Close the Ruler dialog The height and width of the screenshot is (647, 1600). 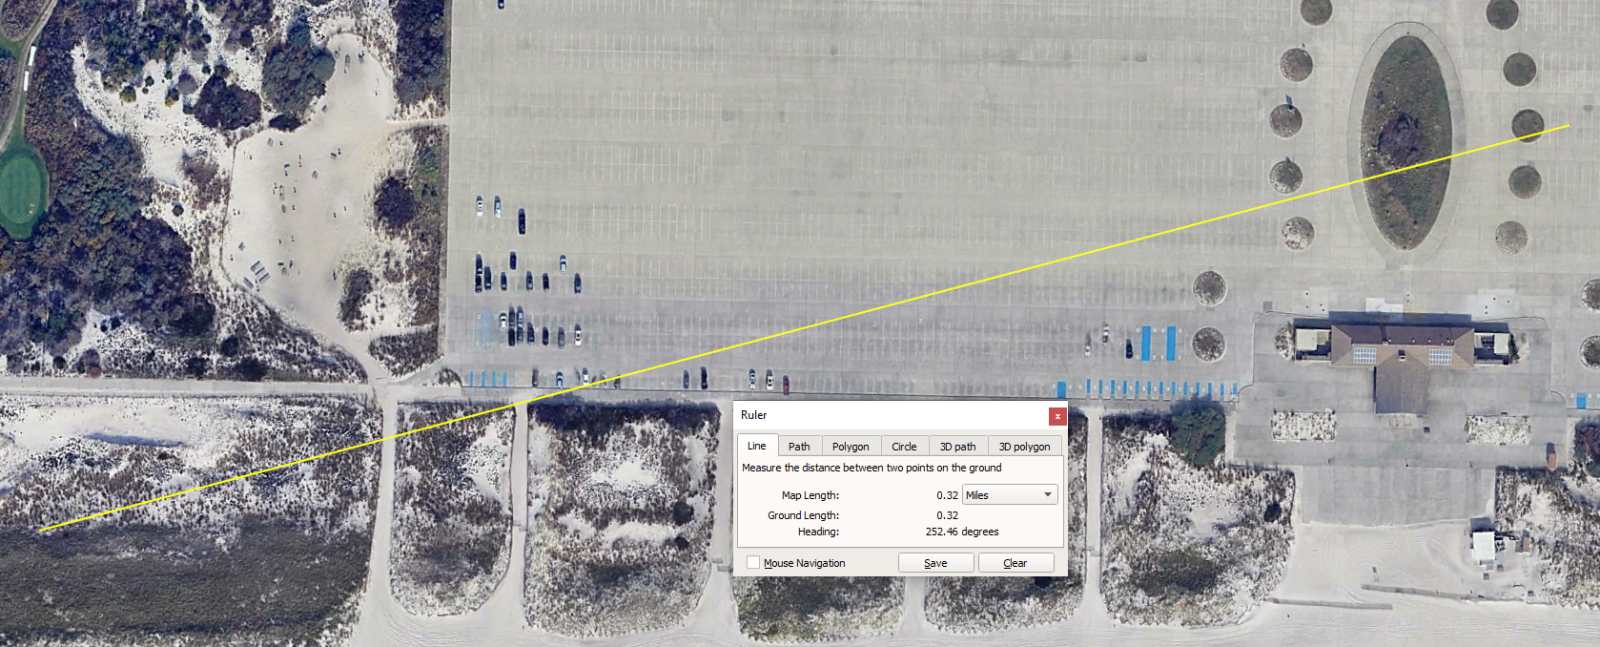tap(1057, 416)
